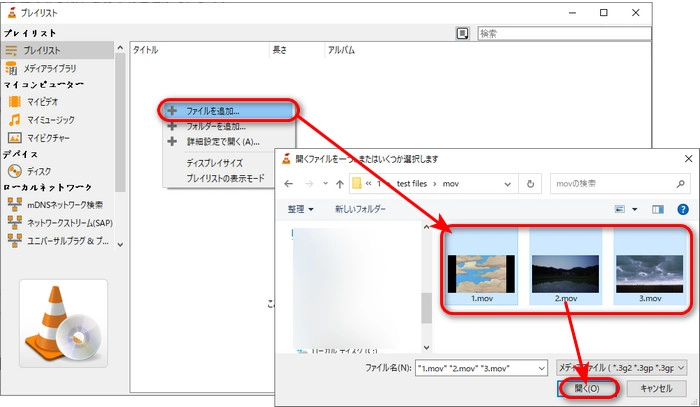Click the VLC cone album art

pos(63,324)
